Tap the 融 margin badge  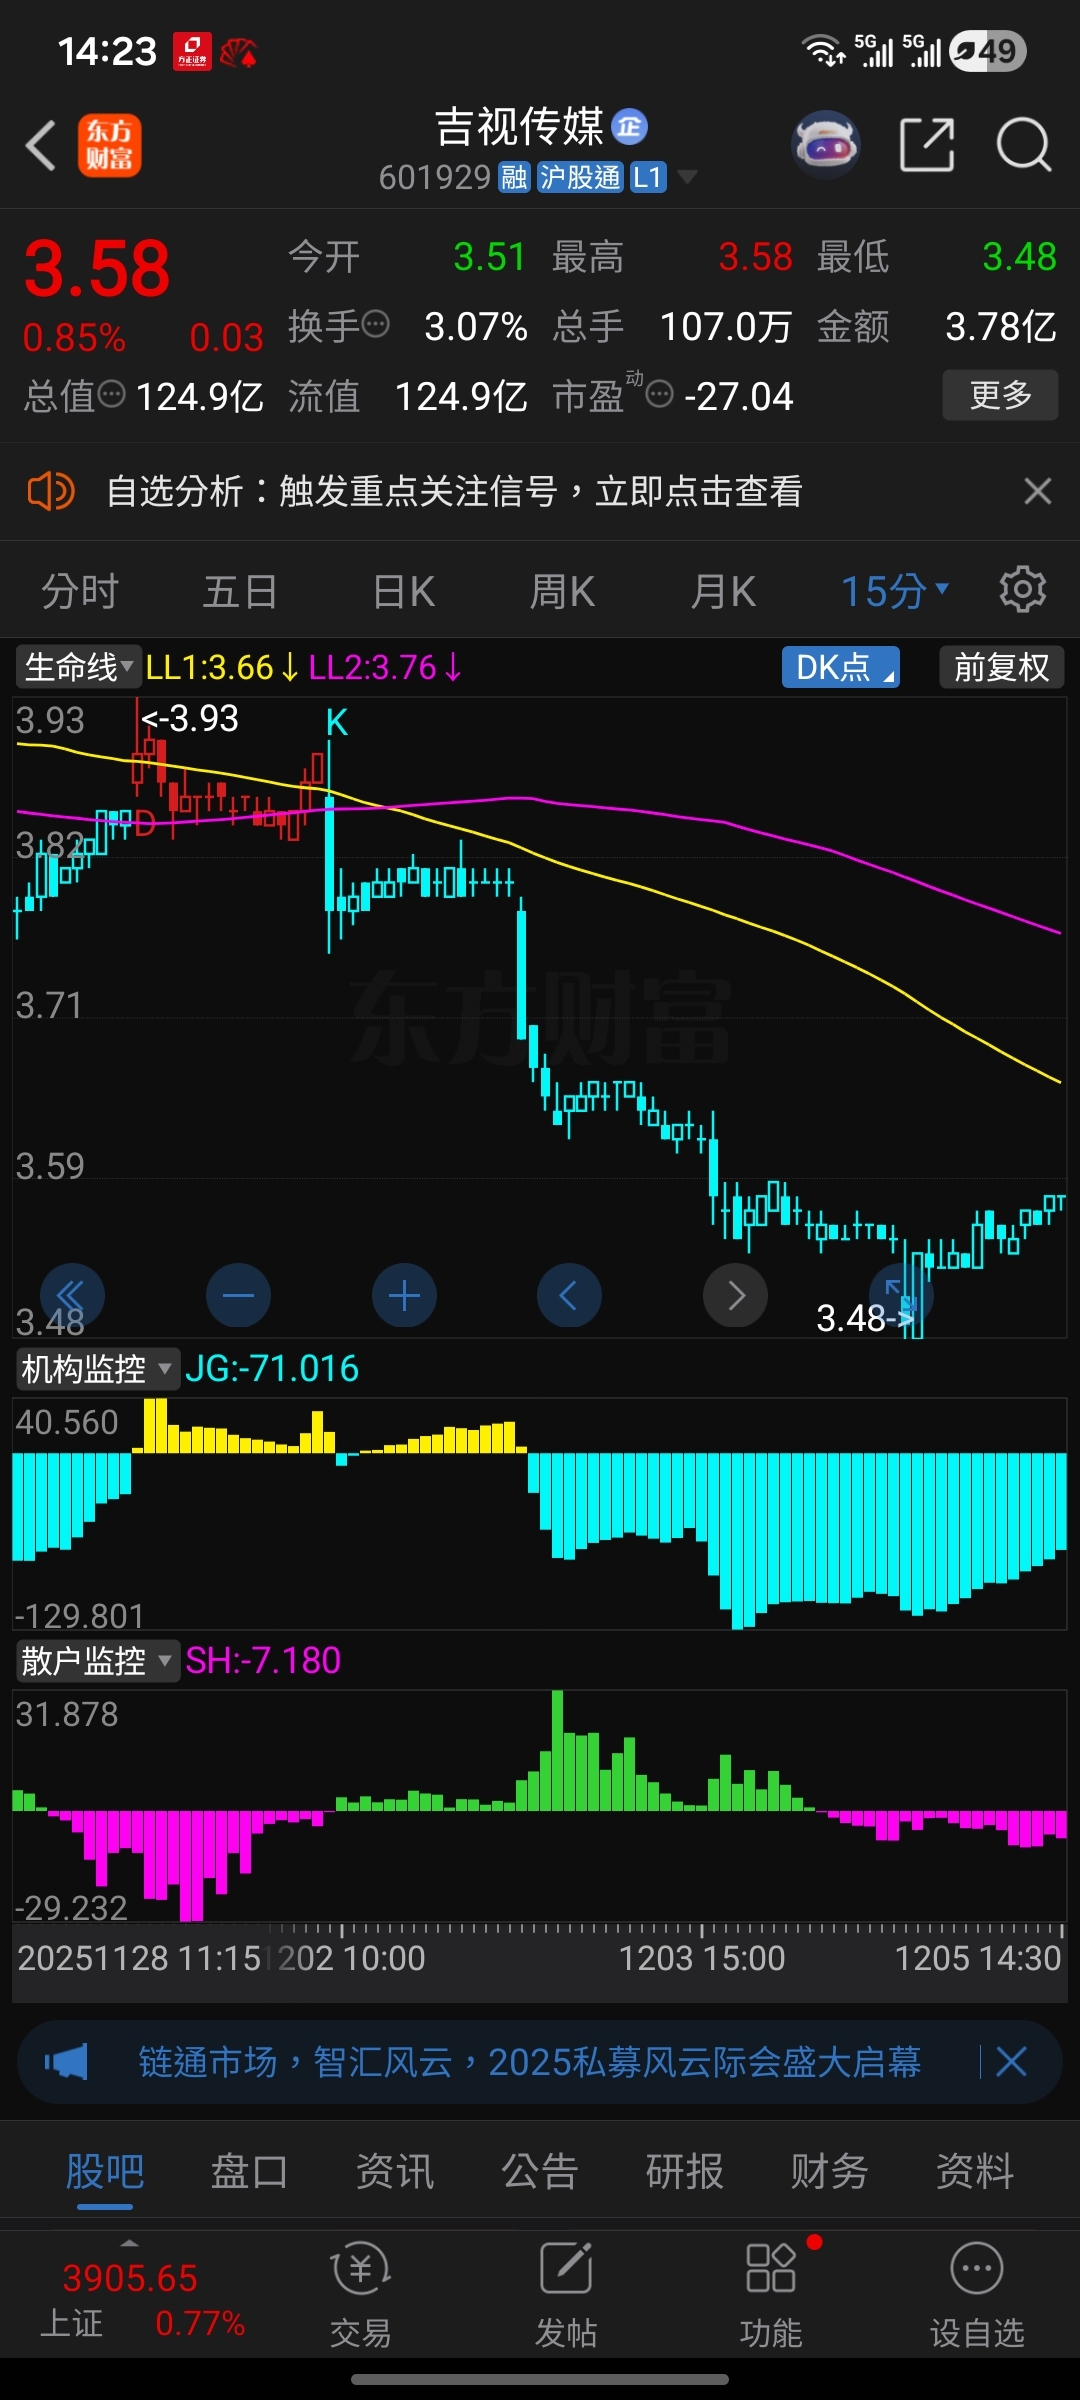[x=514, y=177]
